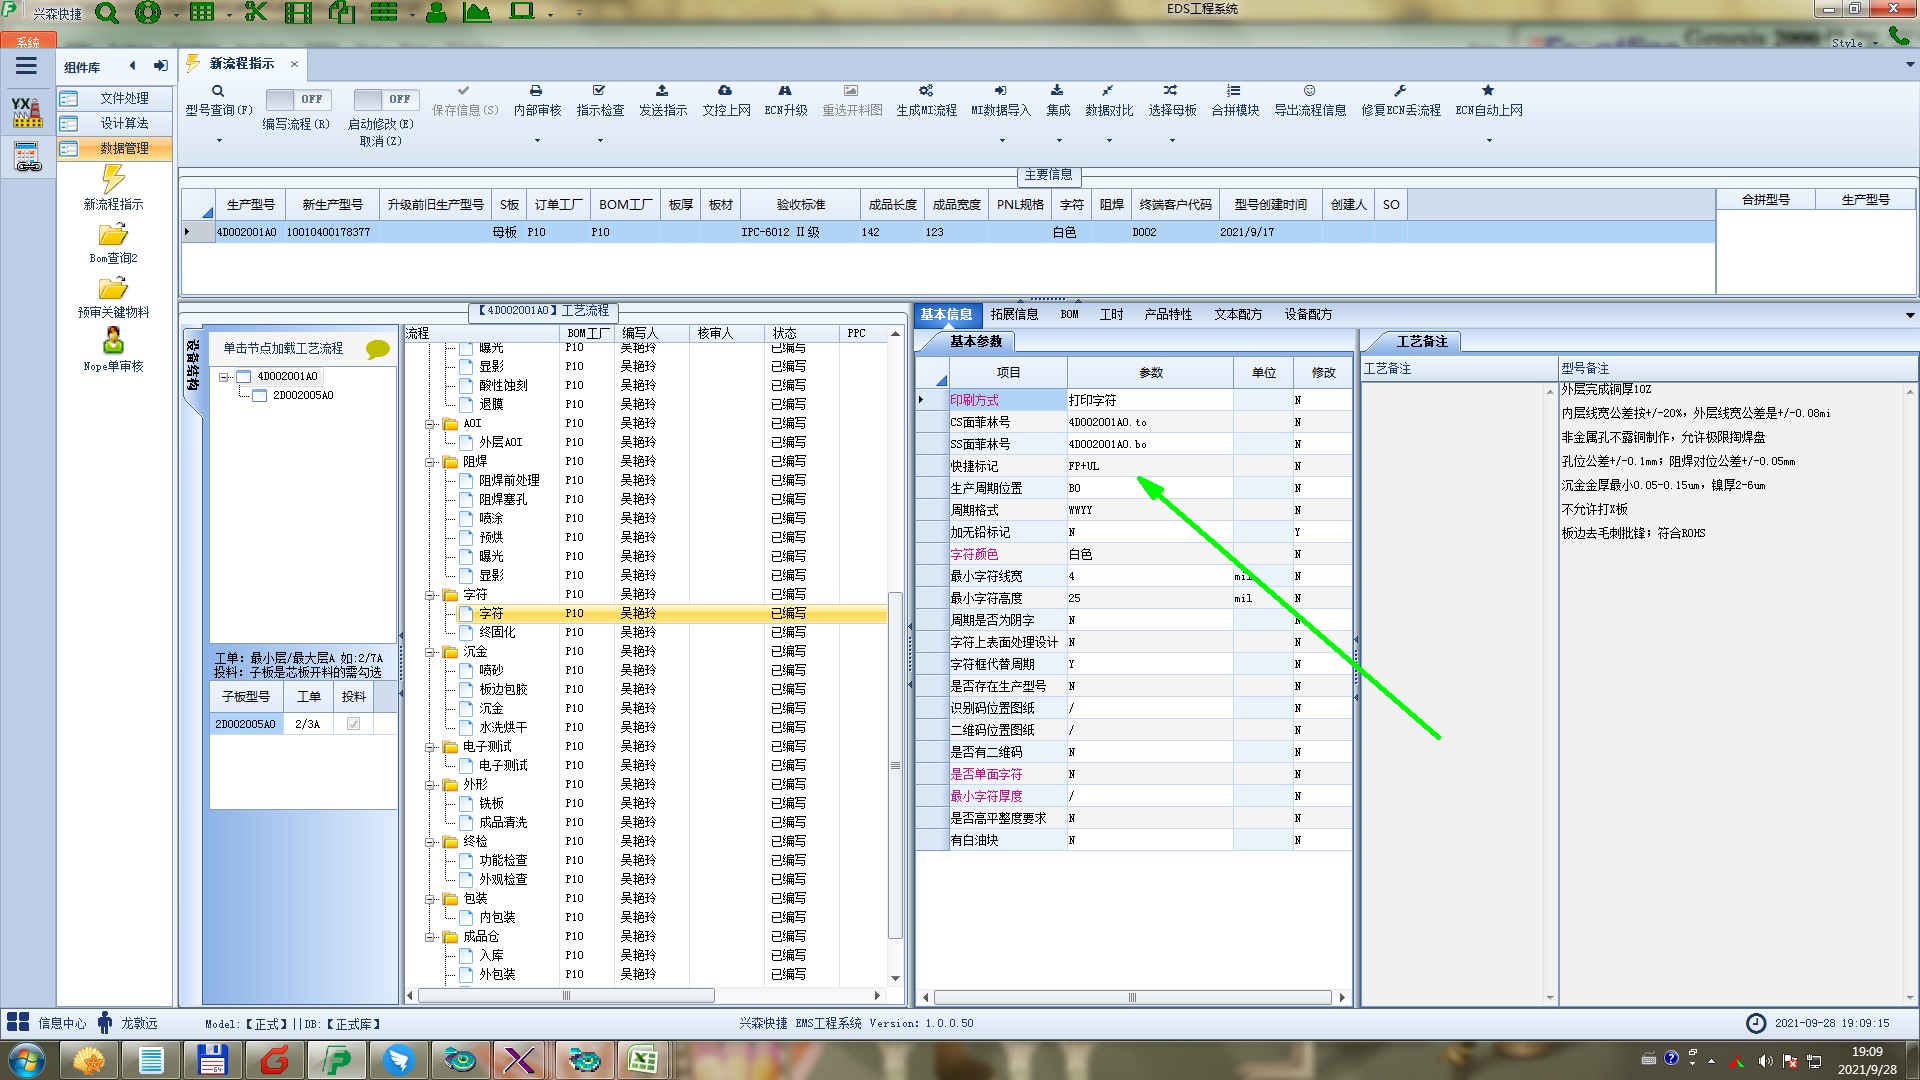Open 设计算法 in component library
Viewport: 1920px width, 1080px height.
114,123
